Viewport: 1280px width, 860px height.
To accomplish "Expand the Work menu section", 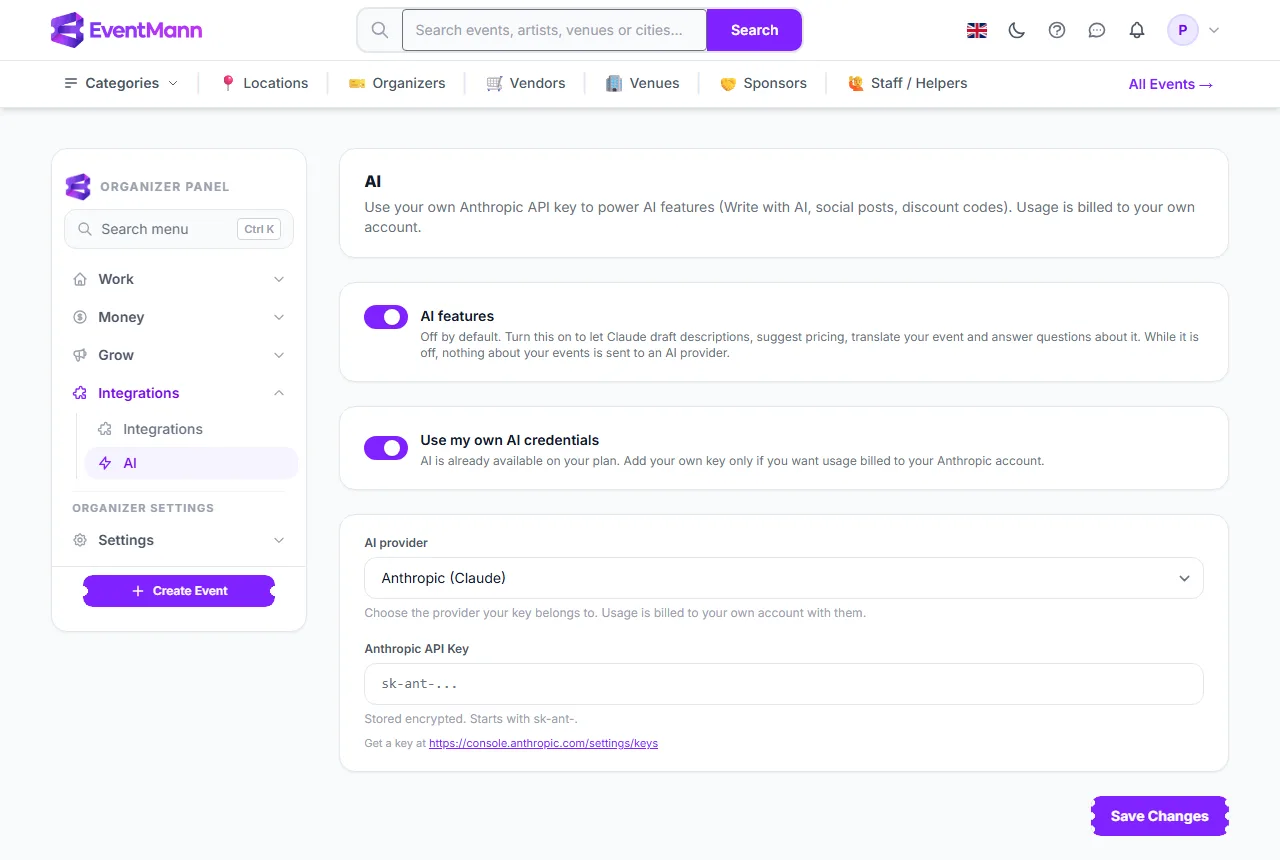I will pos(179,279).
